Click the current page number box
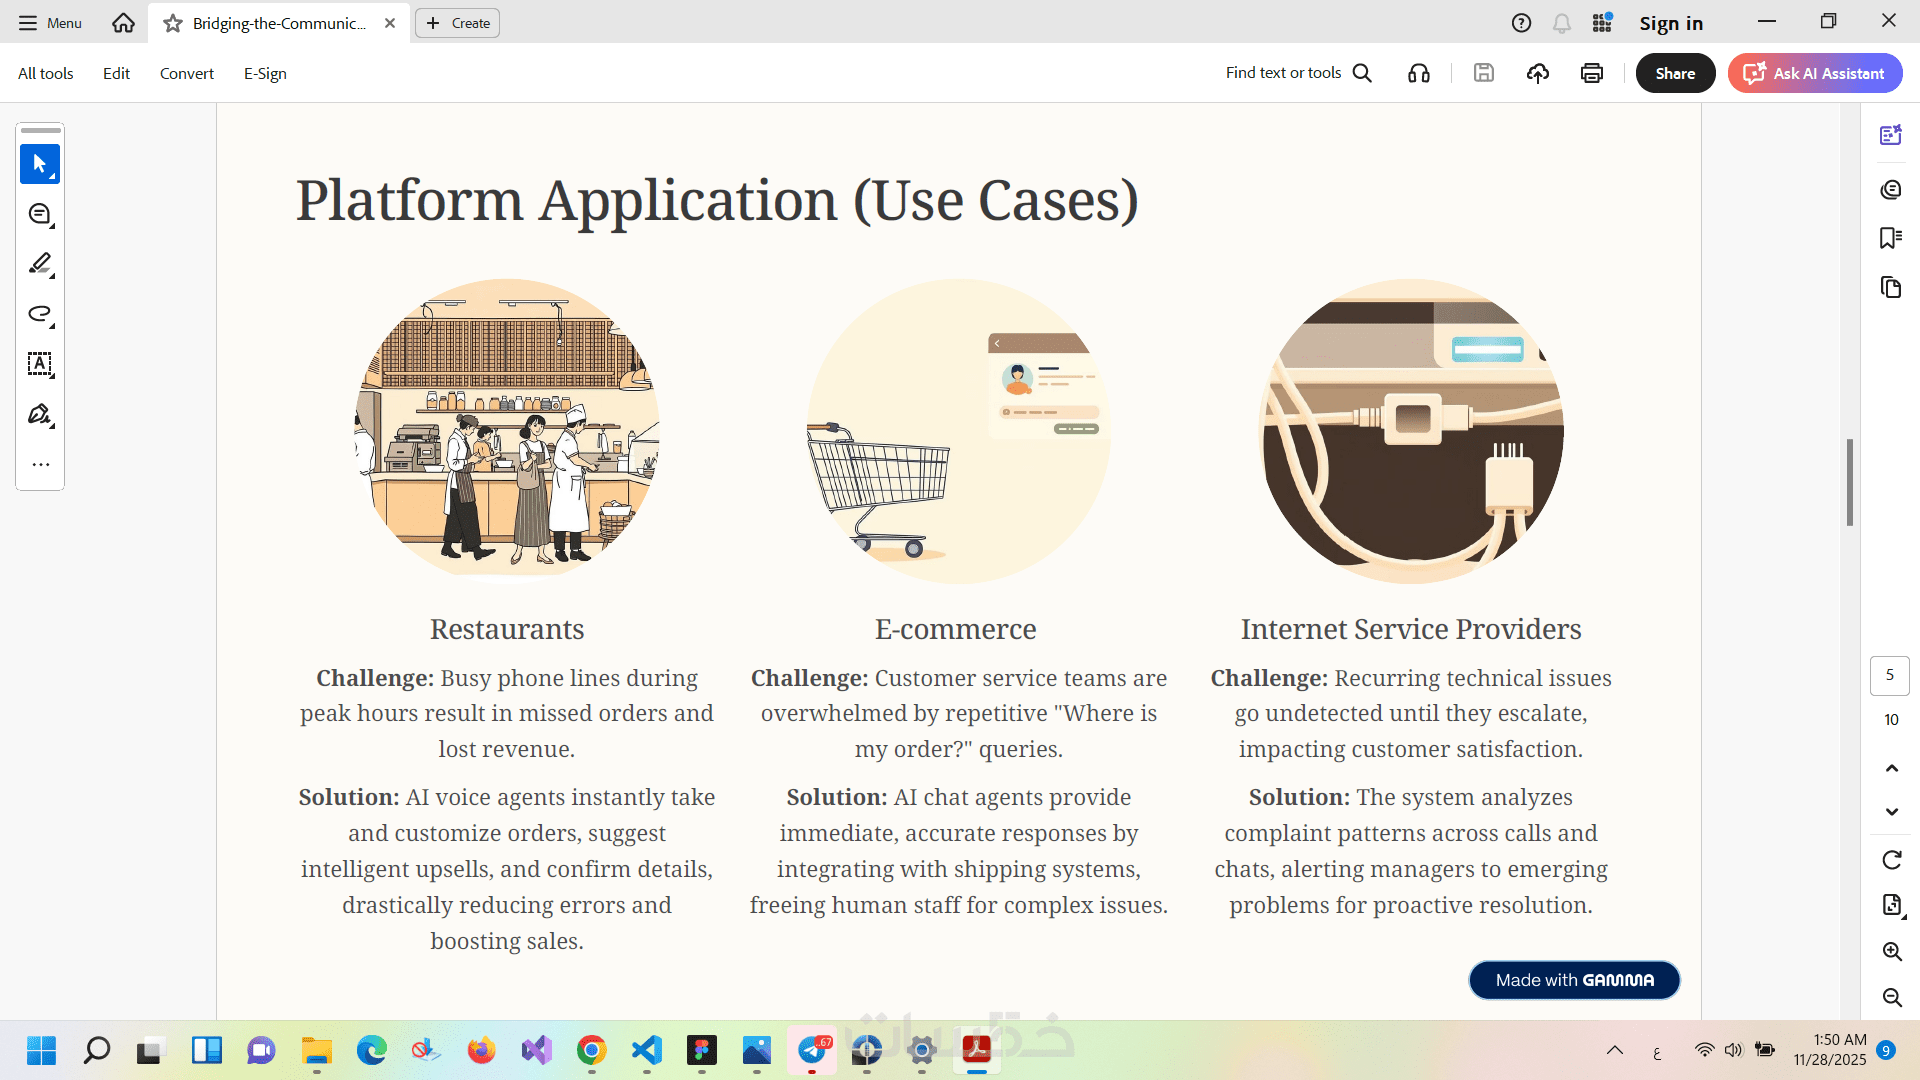1920x1080 pixels. click(x=1889, y=675)
